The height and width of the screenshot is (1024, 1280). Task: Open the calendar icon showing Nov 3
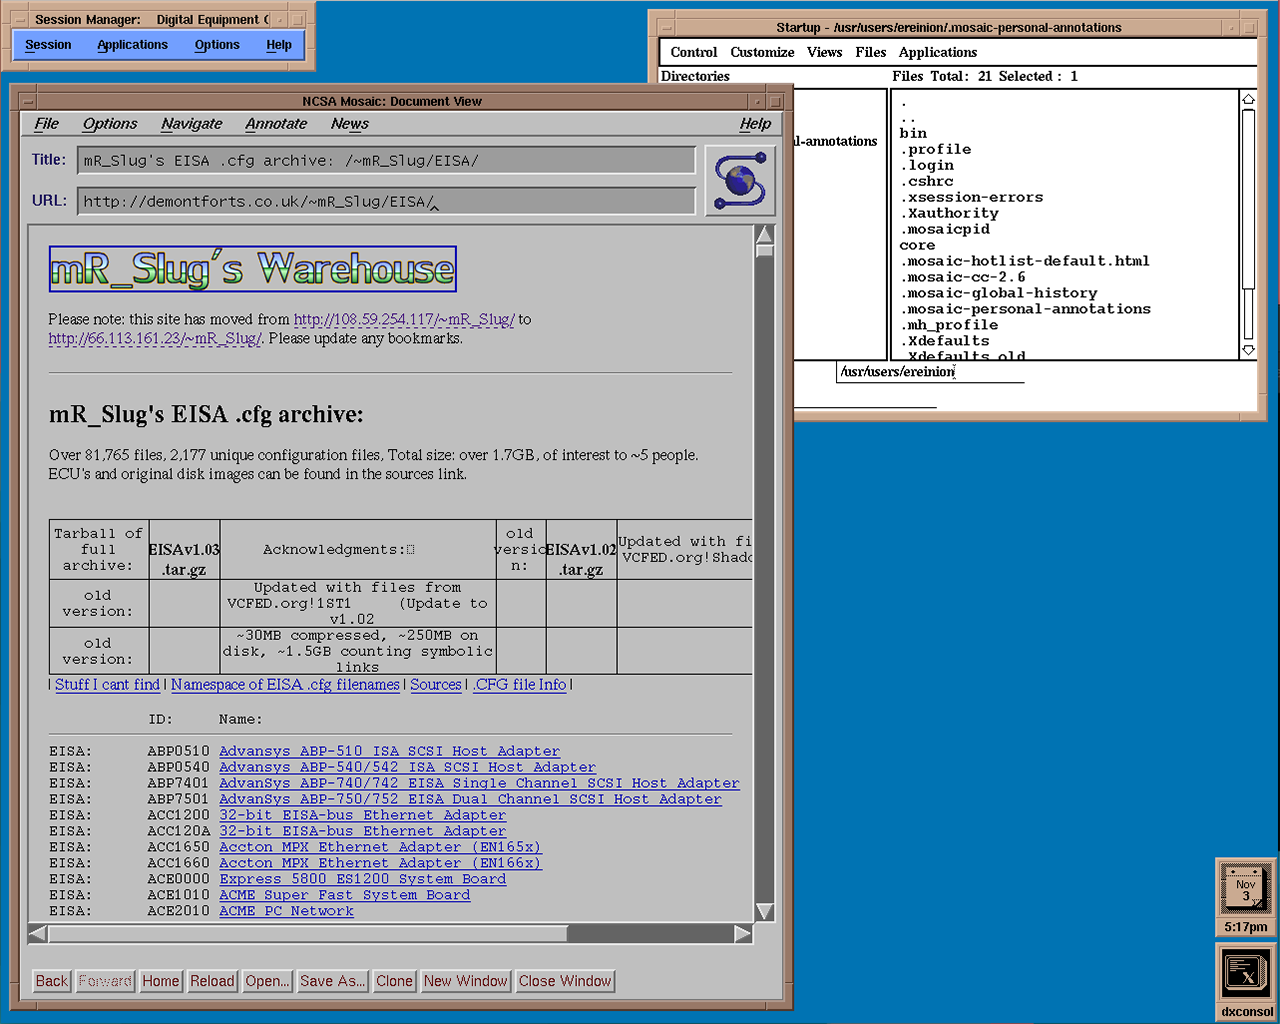1245,888
